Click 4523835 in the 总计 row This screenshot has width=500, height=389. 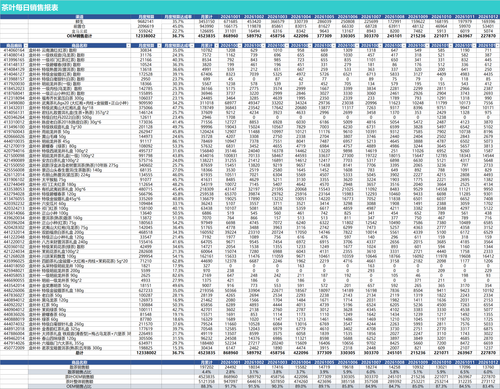[x=207, y=353]
